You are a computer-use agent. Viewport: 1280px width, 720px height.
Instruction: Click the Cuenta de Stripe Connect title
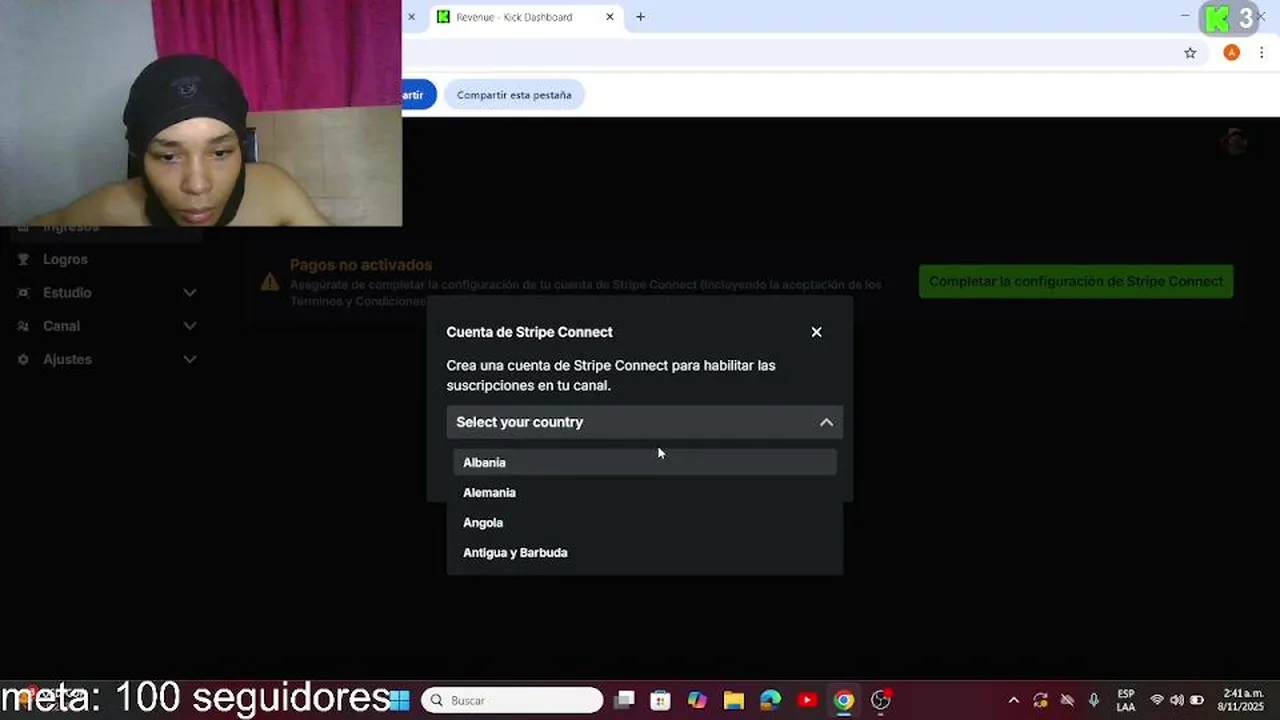(x=529, y=332)
